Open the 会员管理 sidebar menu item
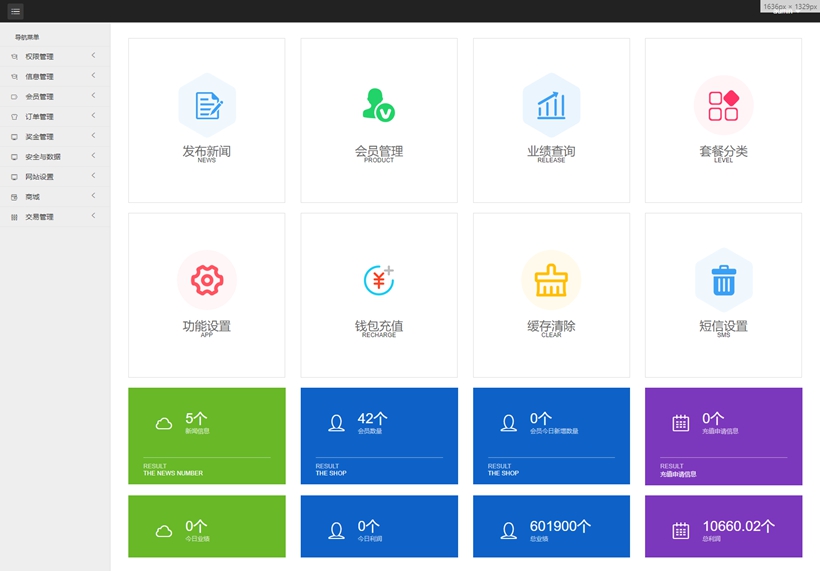This screenshot has width=820, height=571. (40, 97)
